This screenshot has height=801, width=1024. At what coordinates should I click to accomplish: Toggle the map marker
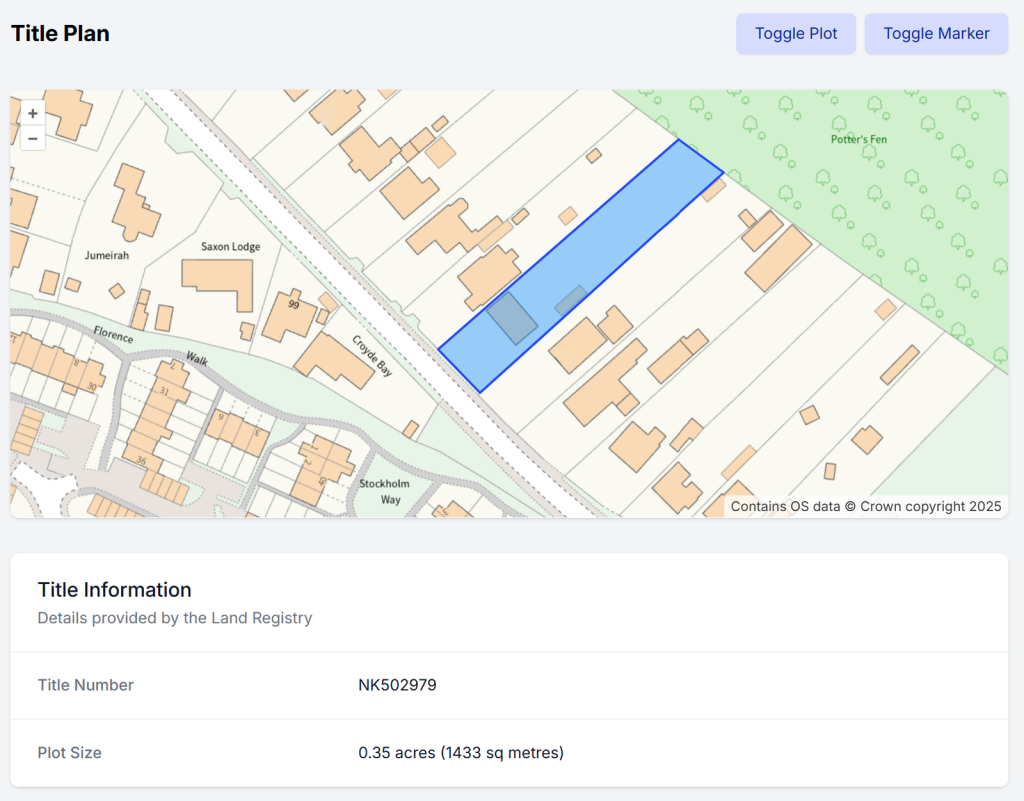coord(936,34)
